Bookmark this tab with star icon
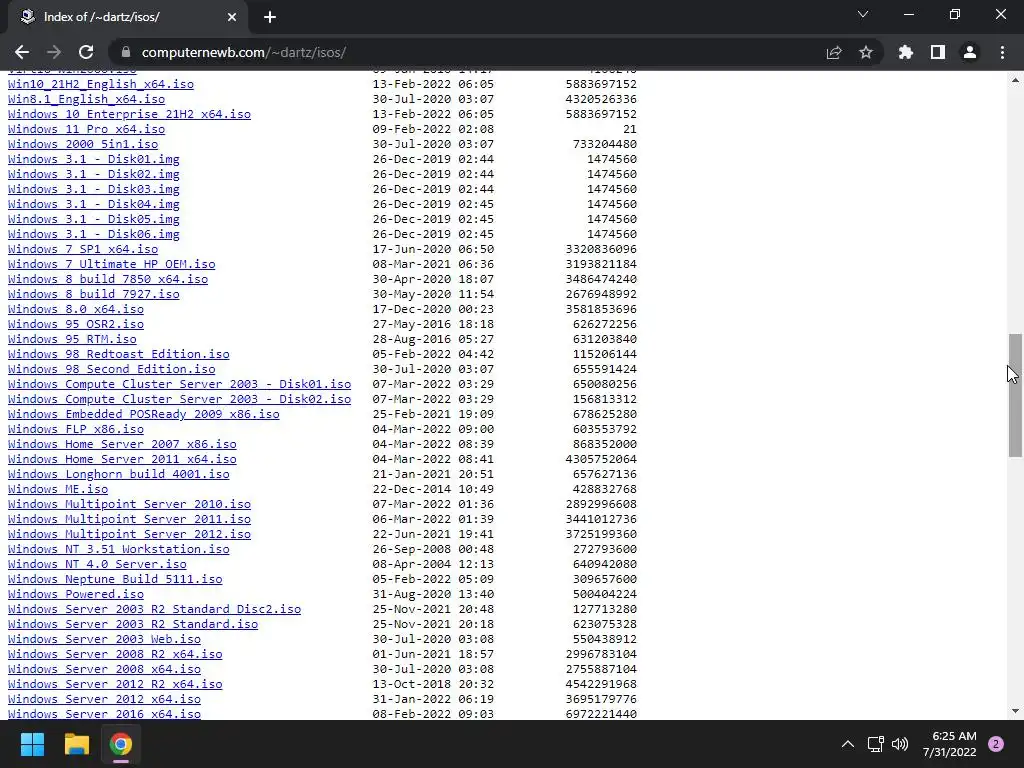Viewport: 1024px width, 768px height. coord(866,52)
